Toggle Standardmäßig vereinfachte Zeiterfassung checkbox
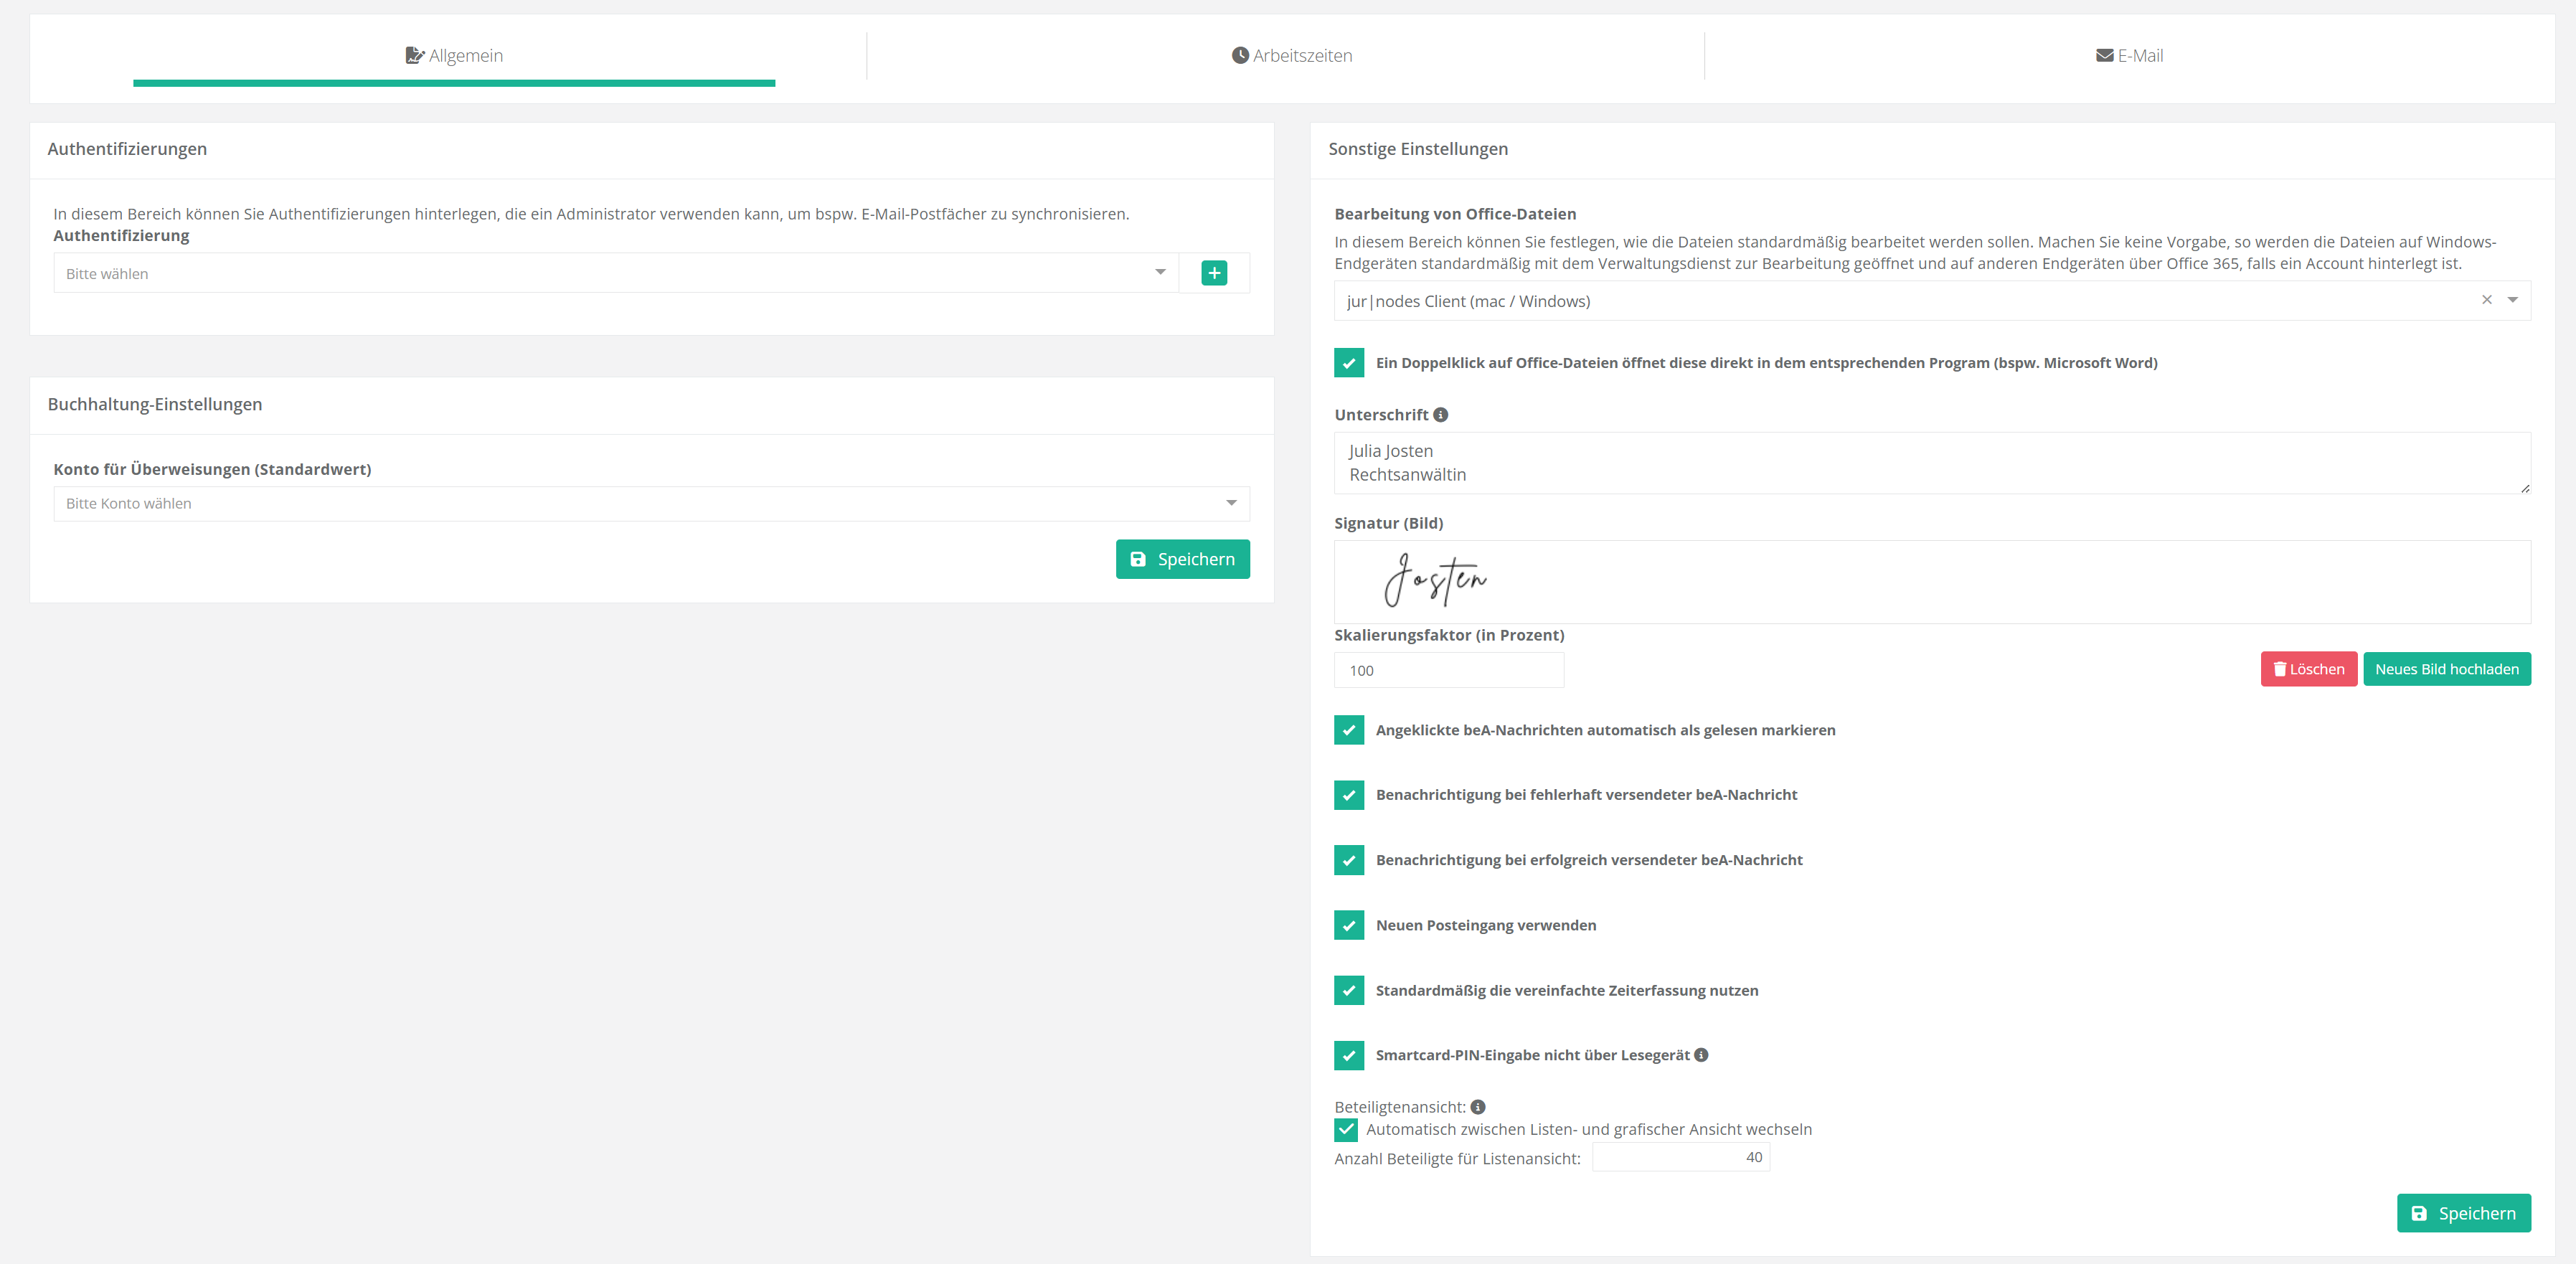This screenshot has width=2576, height=1264. [x=1349, y=990]
